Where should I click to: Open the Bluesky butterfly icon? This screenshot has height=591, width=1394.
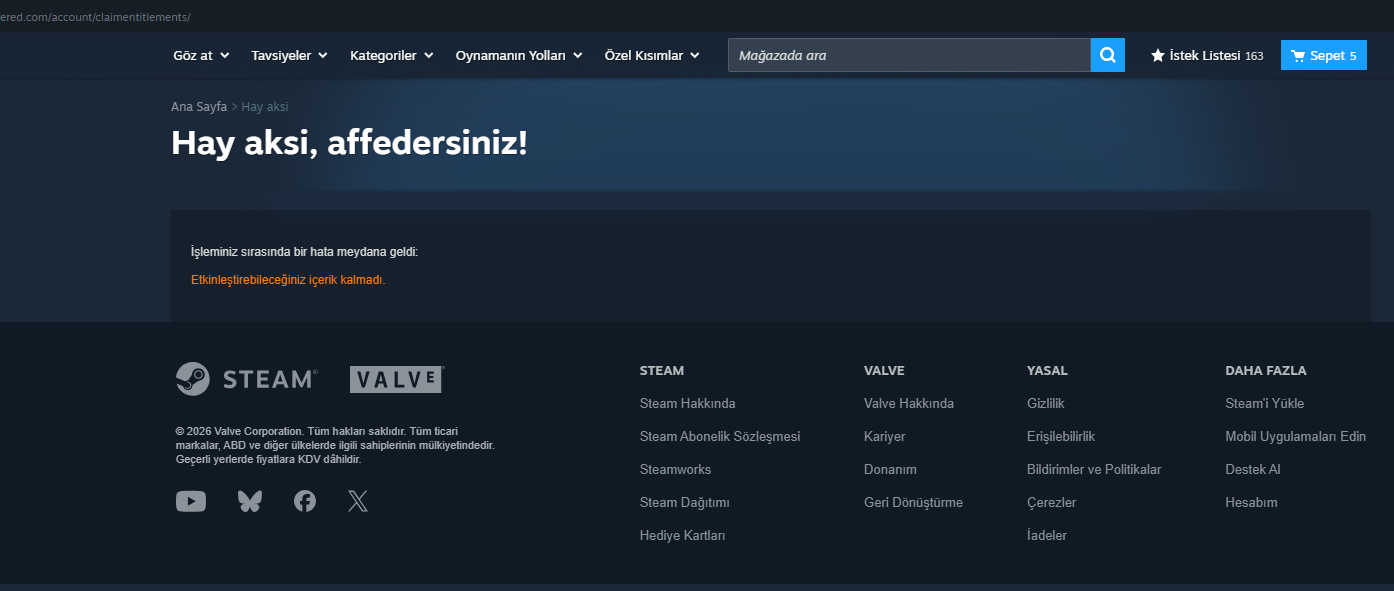coord(249,501)
